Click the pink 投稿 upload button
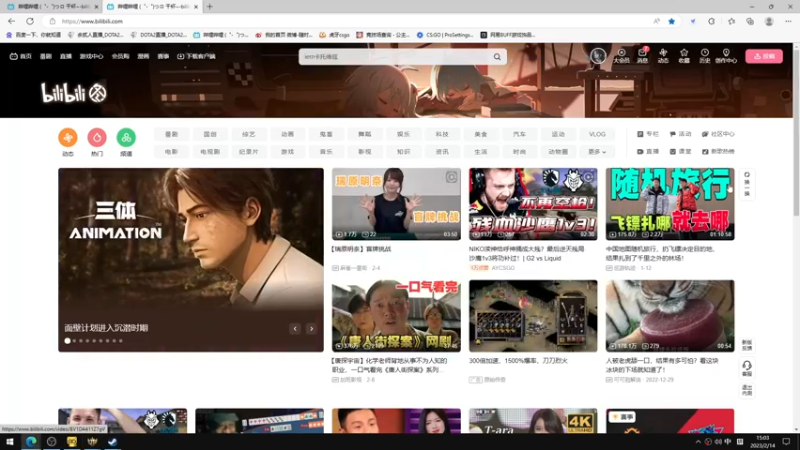Viewport: 800px width, 450px height. [x=764, y=56]
